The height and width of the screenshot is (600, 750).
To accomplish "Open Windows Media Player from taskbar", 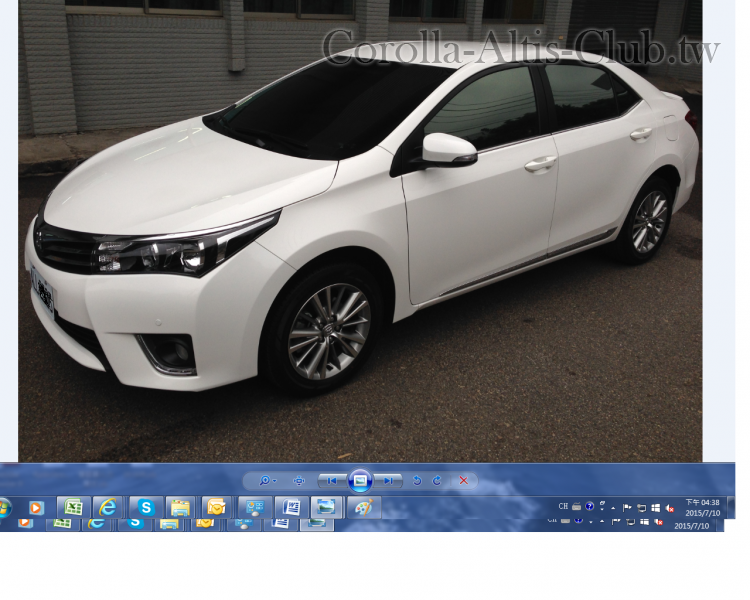I will (36, 508).
